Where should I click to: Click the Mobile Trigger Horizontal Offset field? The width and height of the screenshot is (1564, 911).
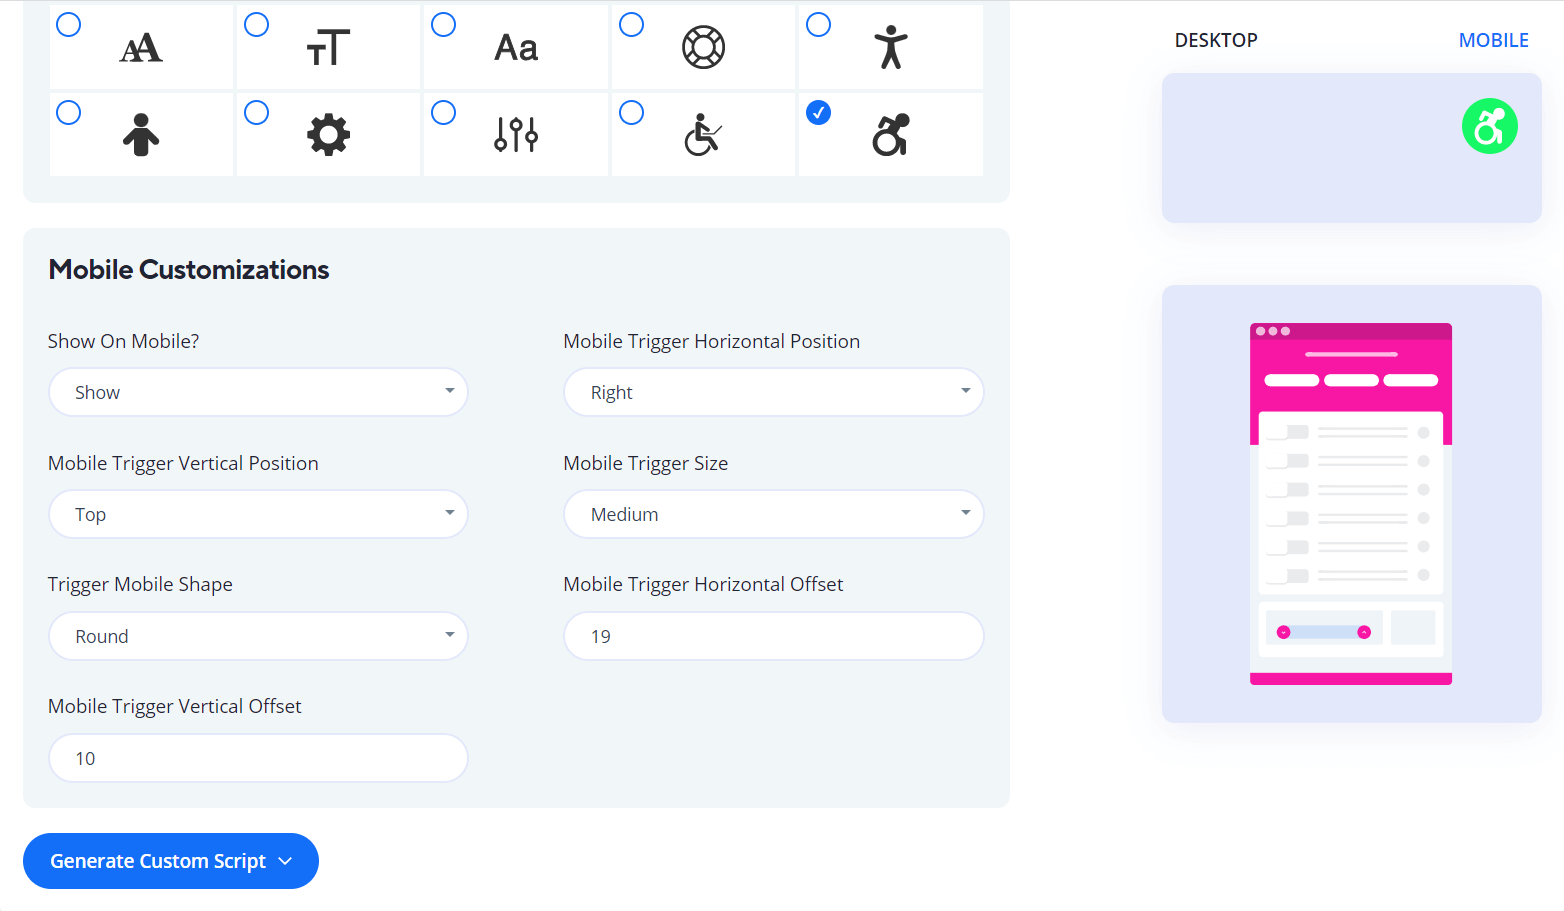tap(773, 637)
